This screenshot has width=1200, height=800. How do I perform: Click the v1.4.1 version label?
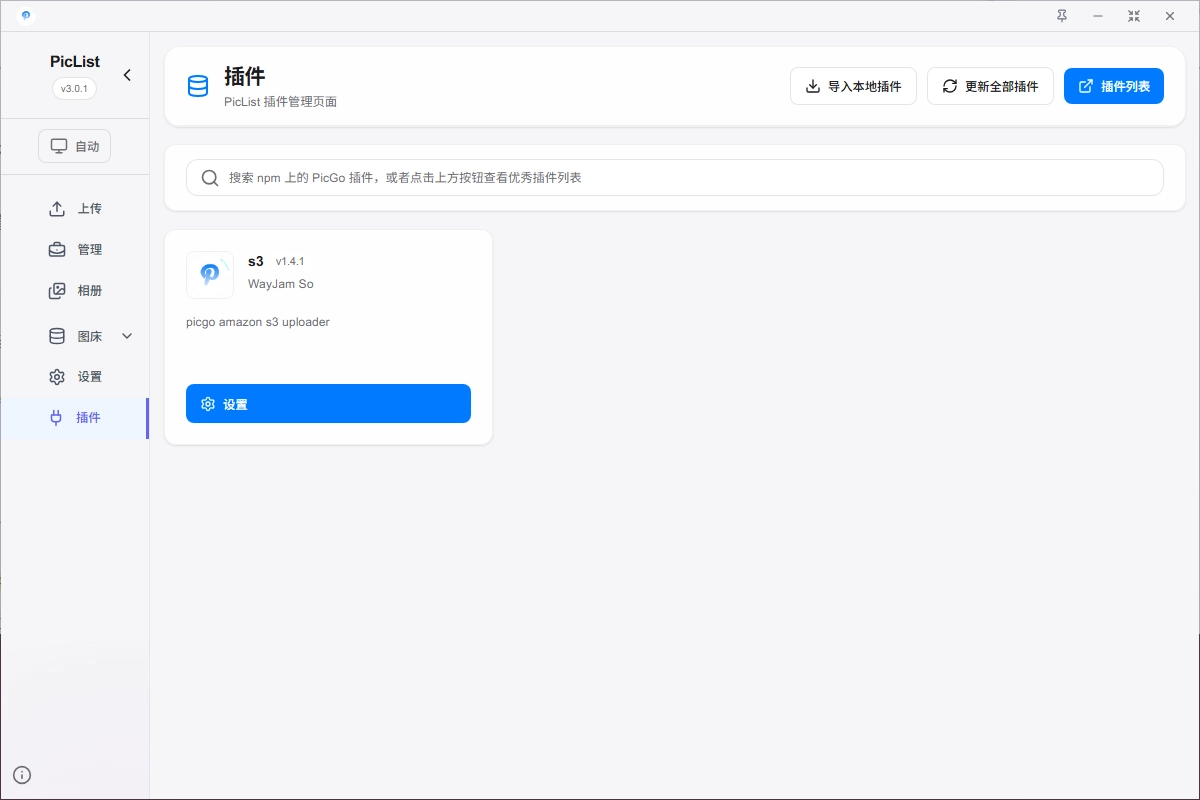point(290,261)
